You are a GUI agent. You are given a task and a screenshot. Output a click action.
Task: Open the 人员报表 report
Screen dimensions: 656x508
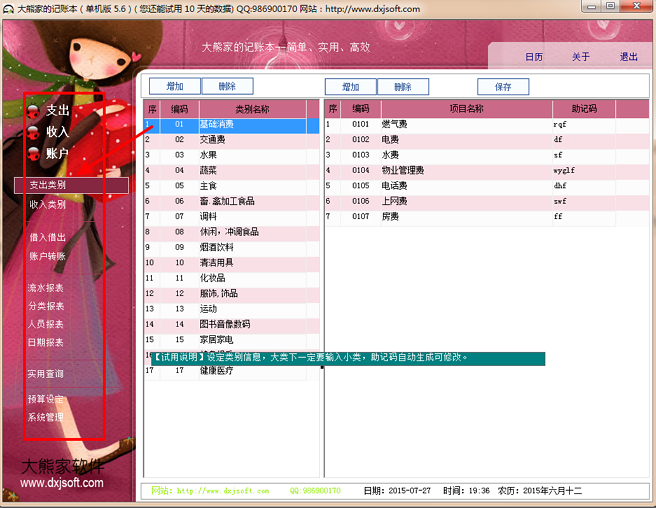click(46, 324)
